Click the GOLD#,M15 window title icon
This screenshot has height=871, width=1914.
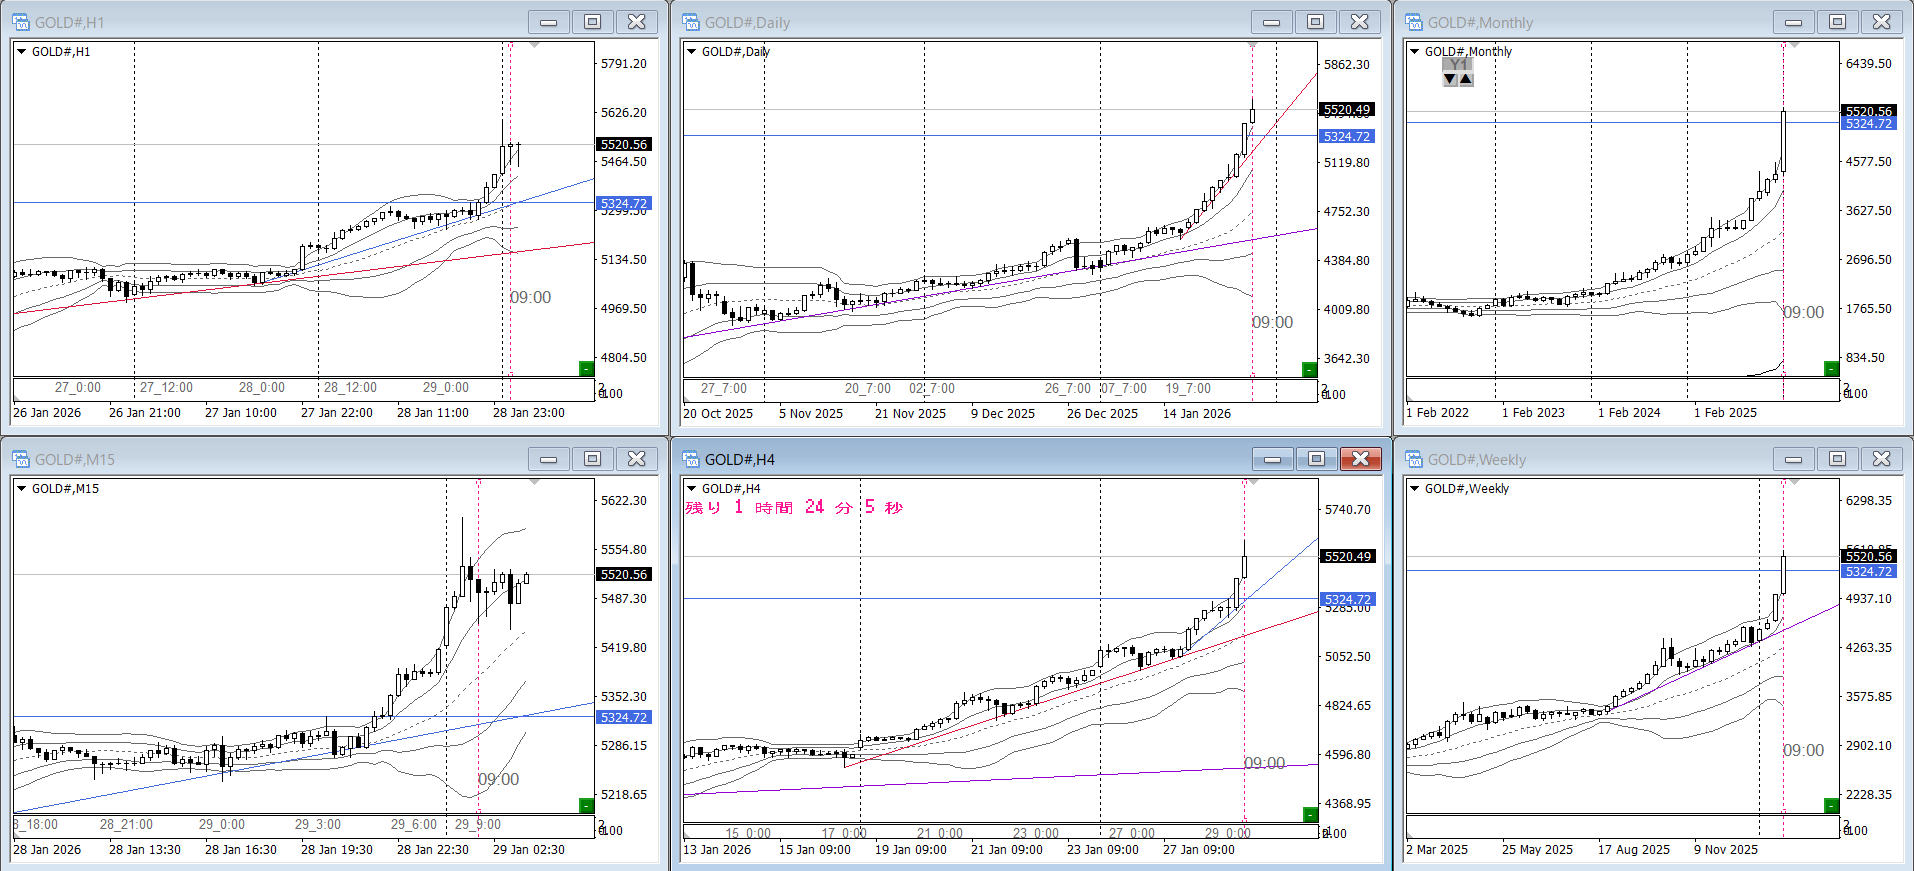[x=21, y=459]
